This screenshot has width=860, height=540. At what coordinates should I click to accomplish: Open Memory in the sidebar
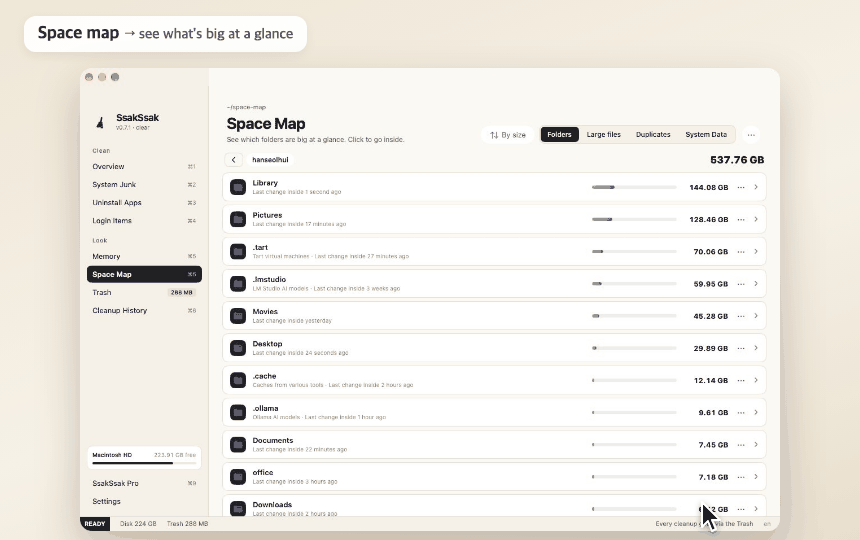tap(144, 257)
